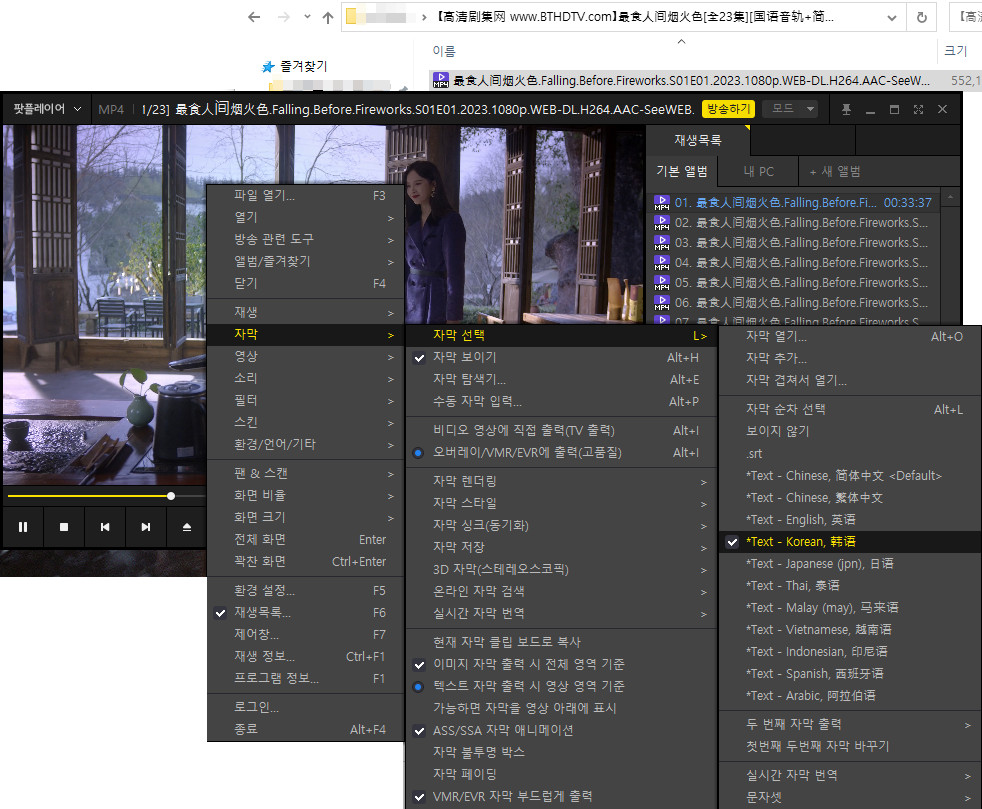Click playlist item 05 MP4 icon
This screenshot has height=809, width=982.
(661, 283)
